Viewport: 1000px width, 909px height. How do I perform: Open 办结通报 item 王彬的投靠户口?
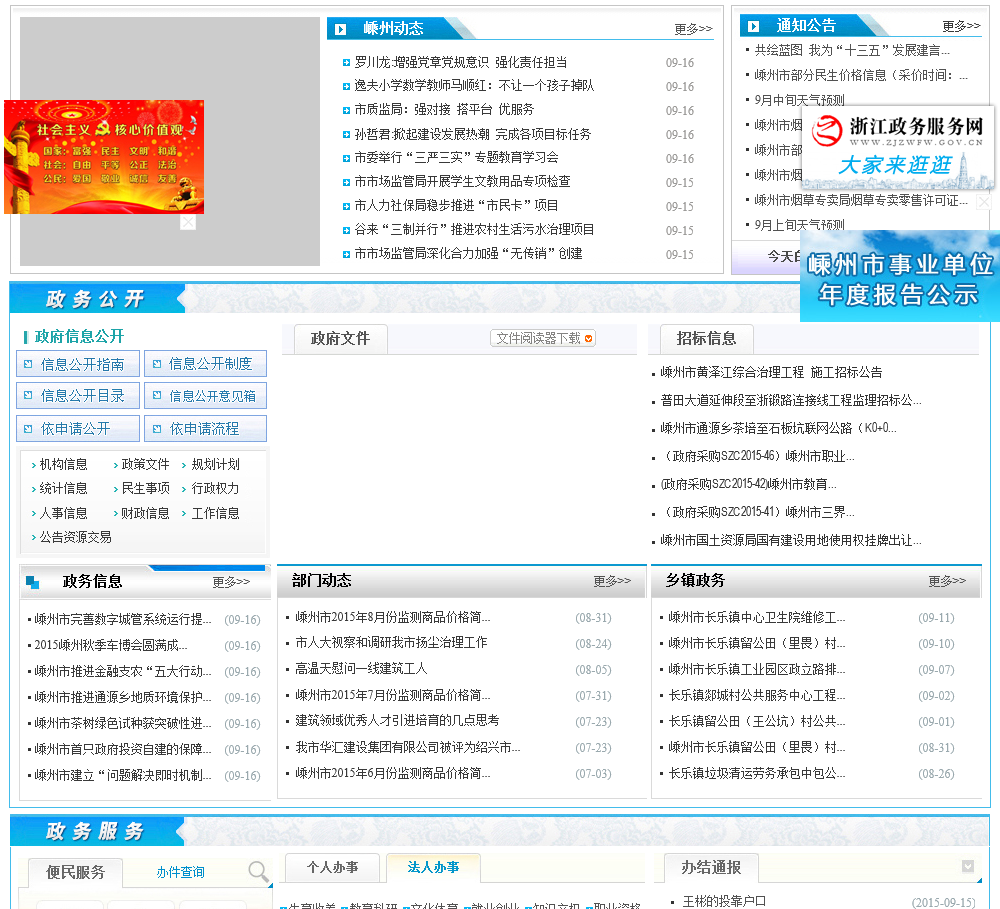[x=724, y=901]
